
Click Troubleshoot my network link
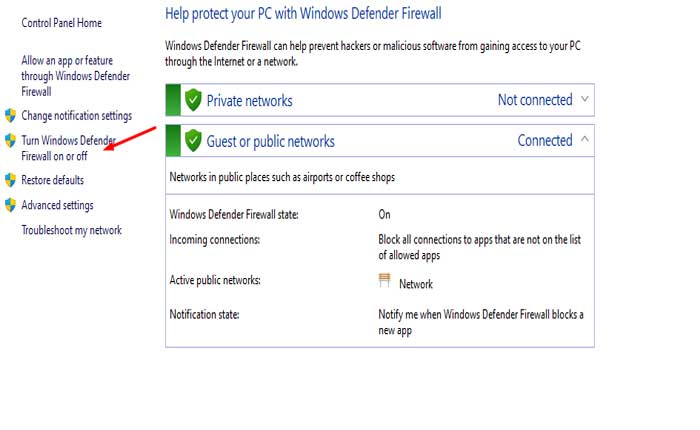pyautogui.click(x=71, y=230)
